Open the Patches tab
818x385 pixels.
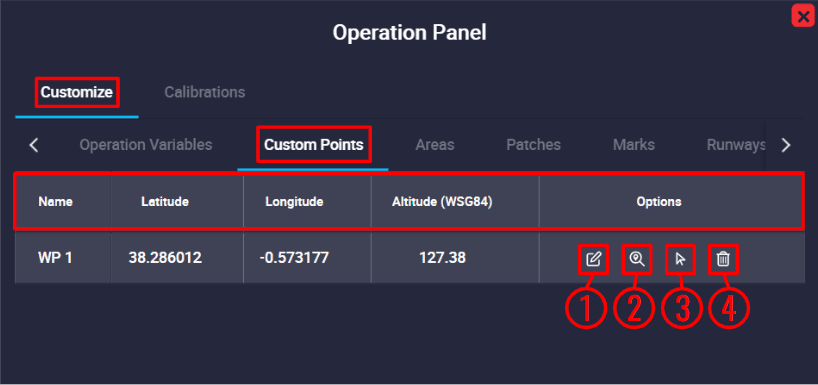click(x=534, y=145)
